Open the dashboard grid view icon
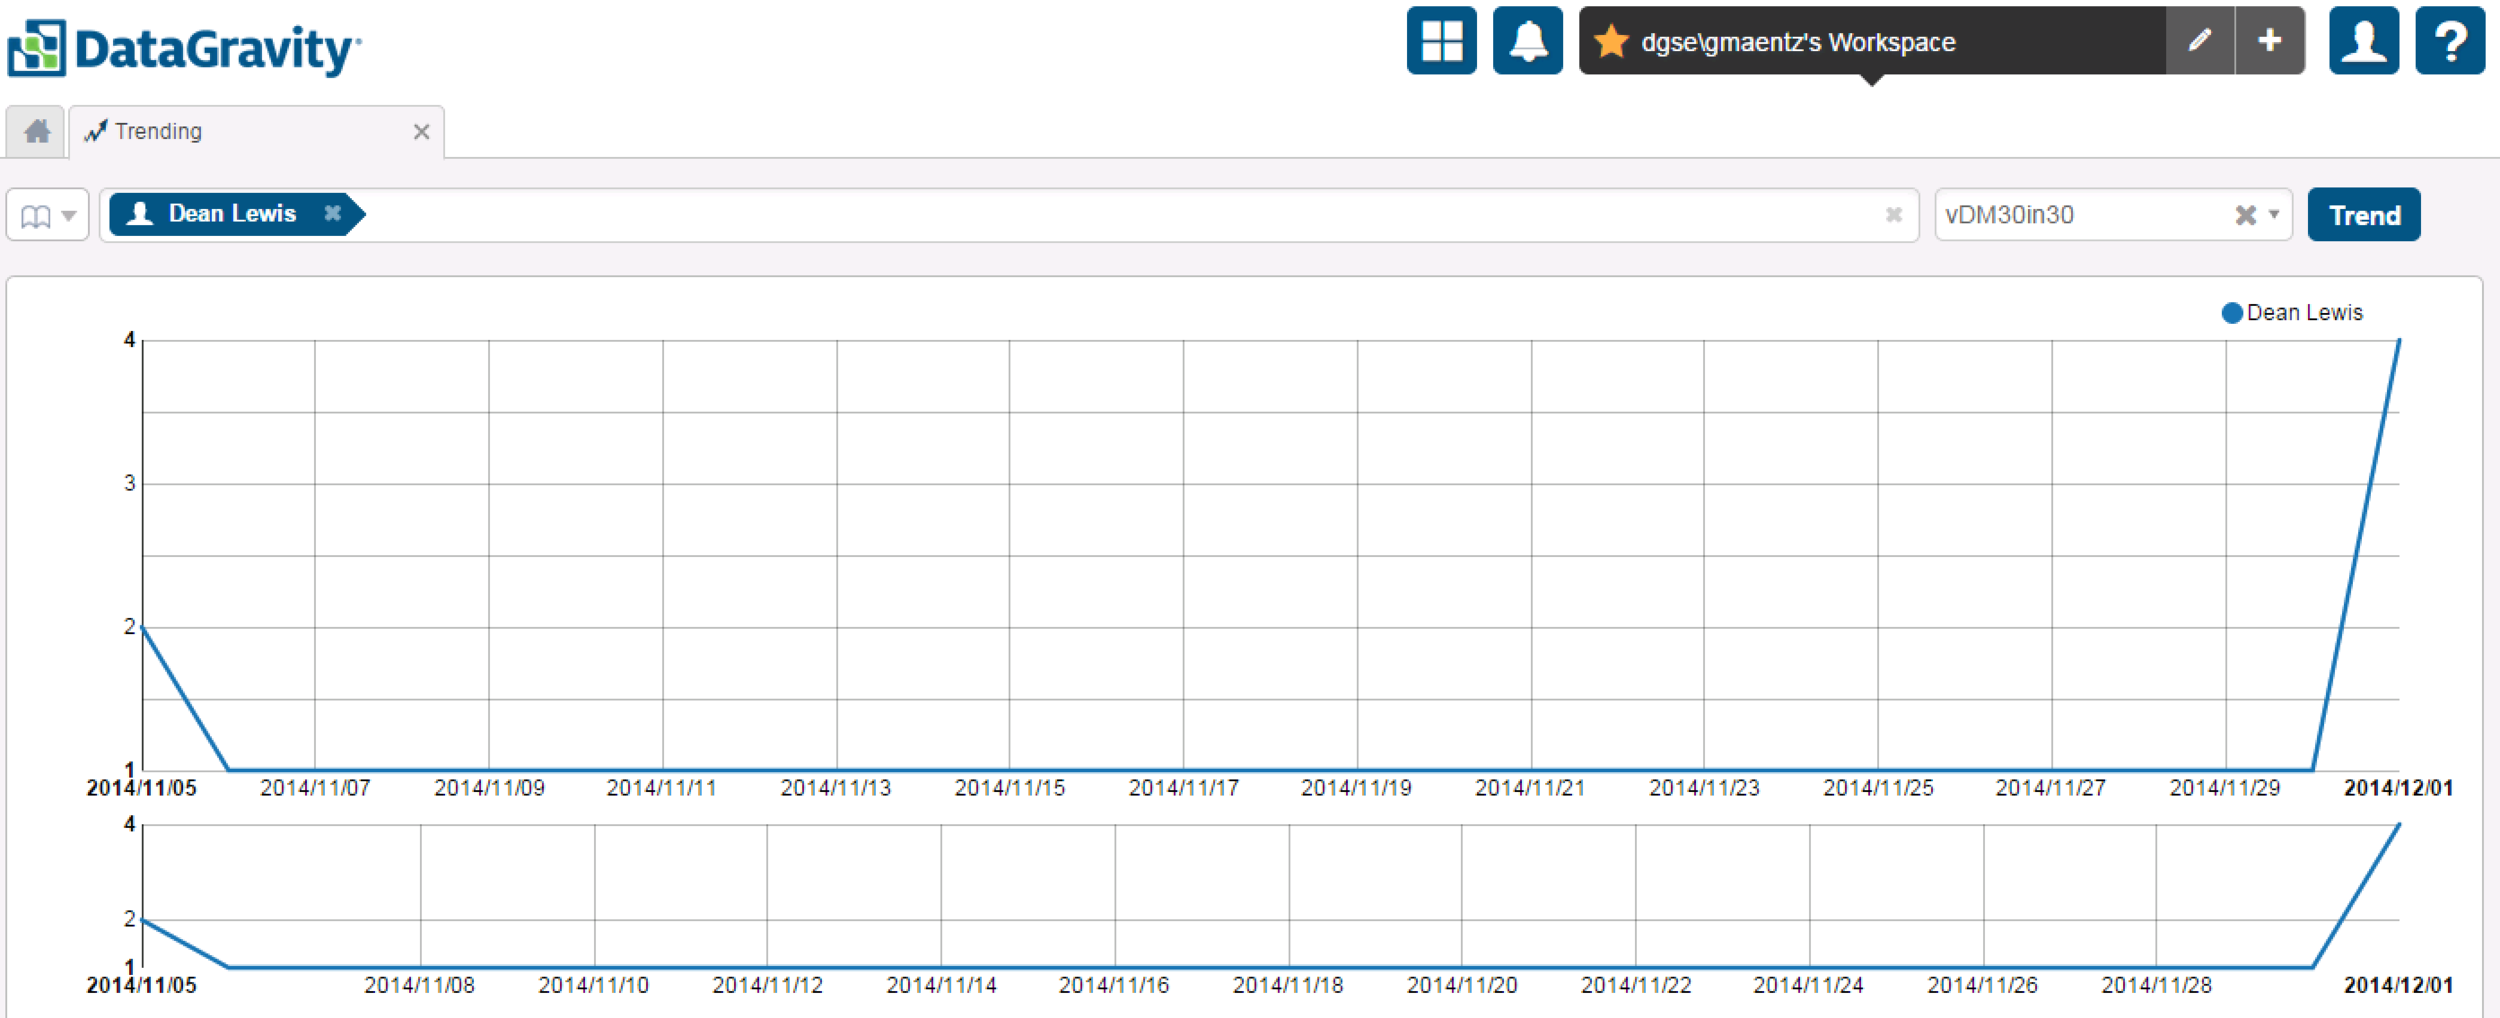 1441,41
